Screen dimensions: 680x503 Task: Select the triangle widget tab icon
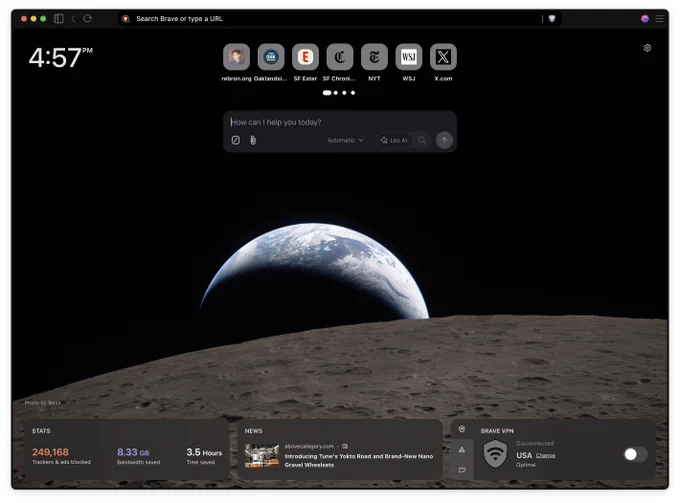(x=462, y=450)
